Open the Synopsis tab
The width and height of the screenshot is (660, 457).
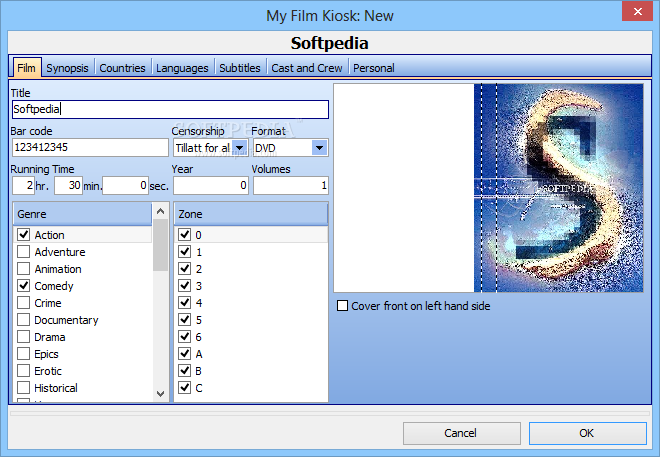pos(67,68)
